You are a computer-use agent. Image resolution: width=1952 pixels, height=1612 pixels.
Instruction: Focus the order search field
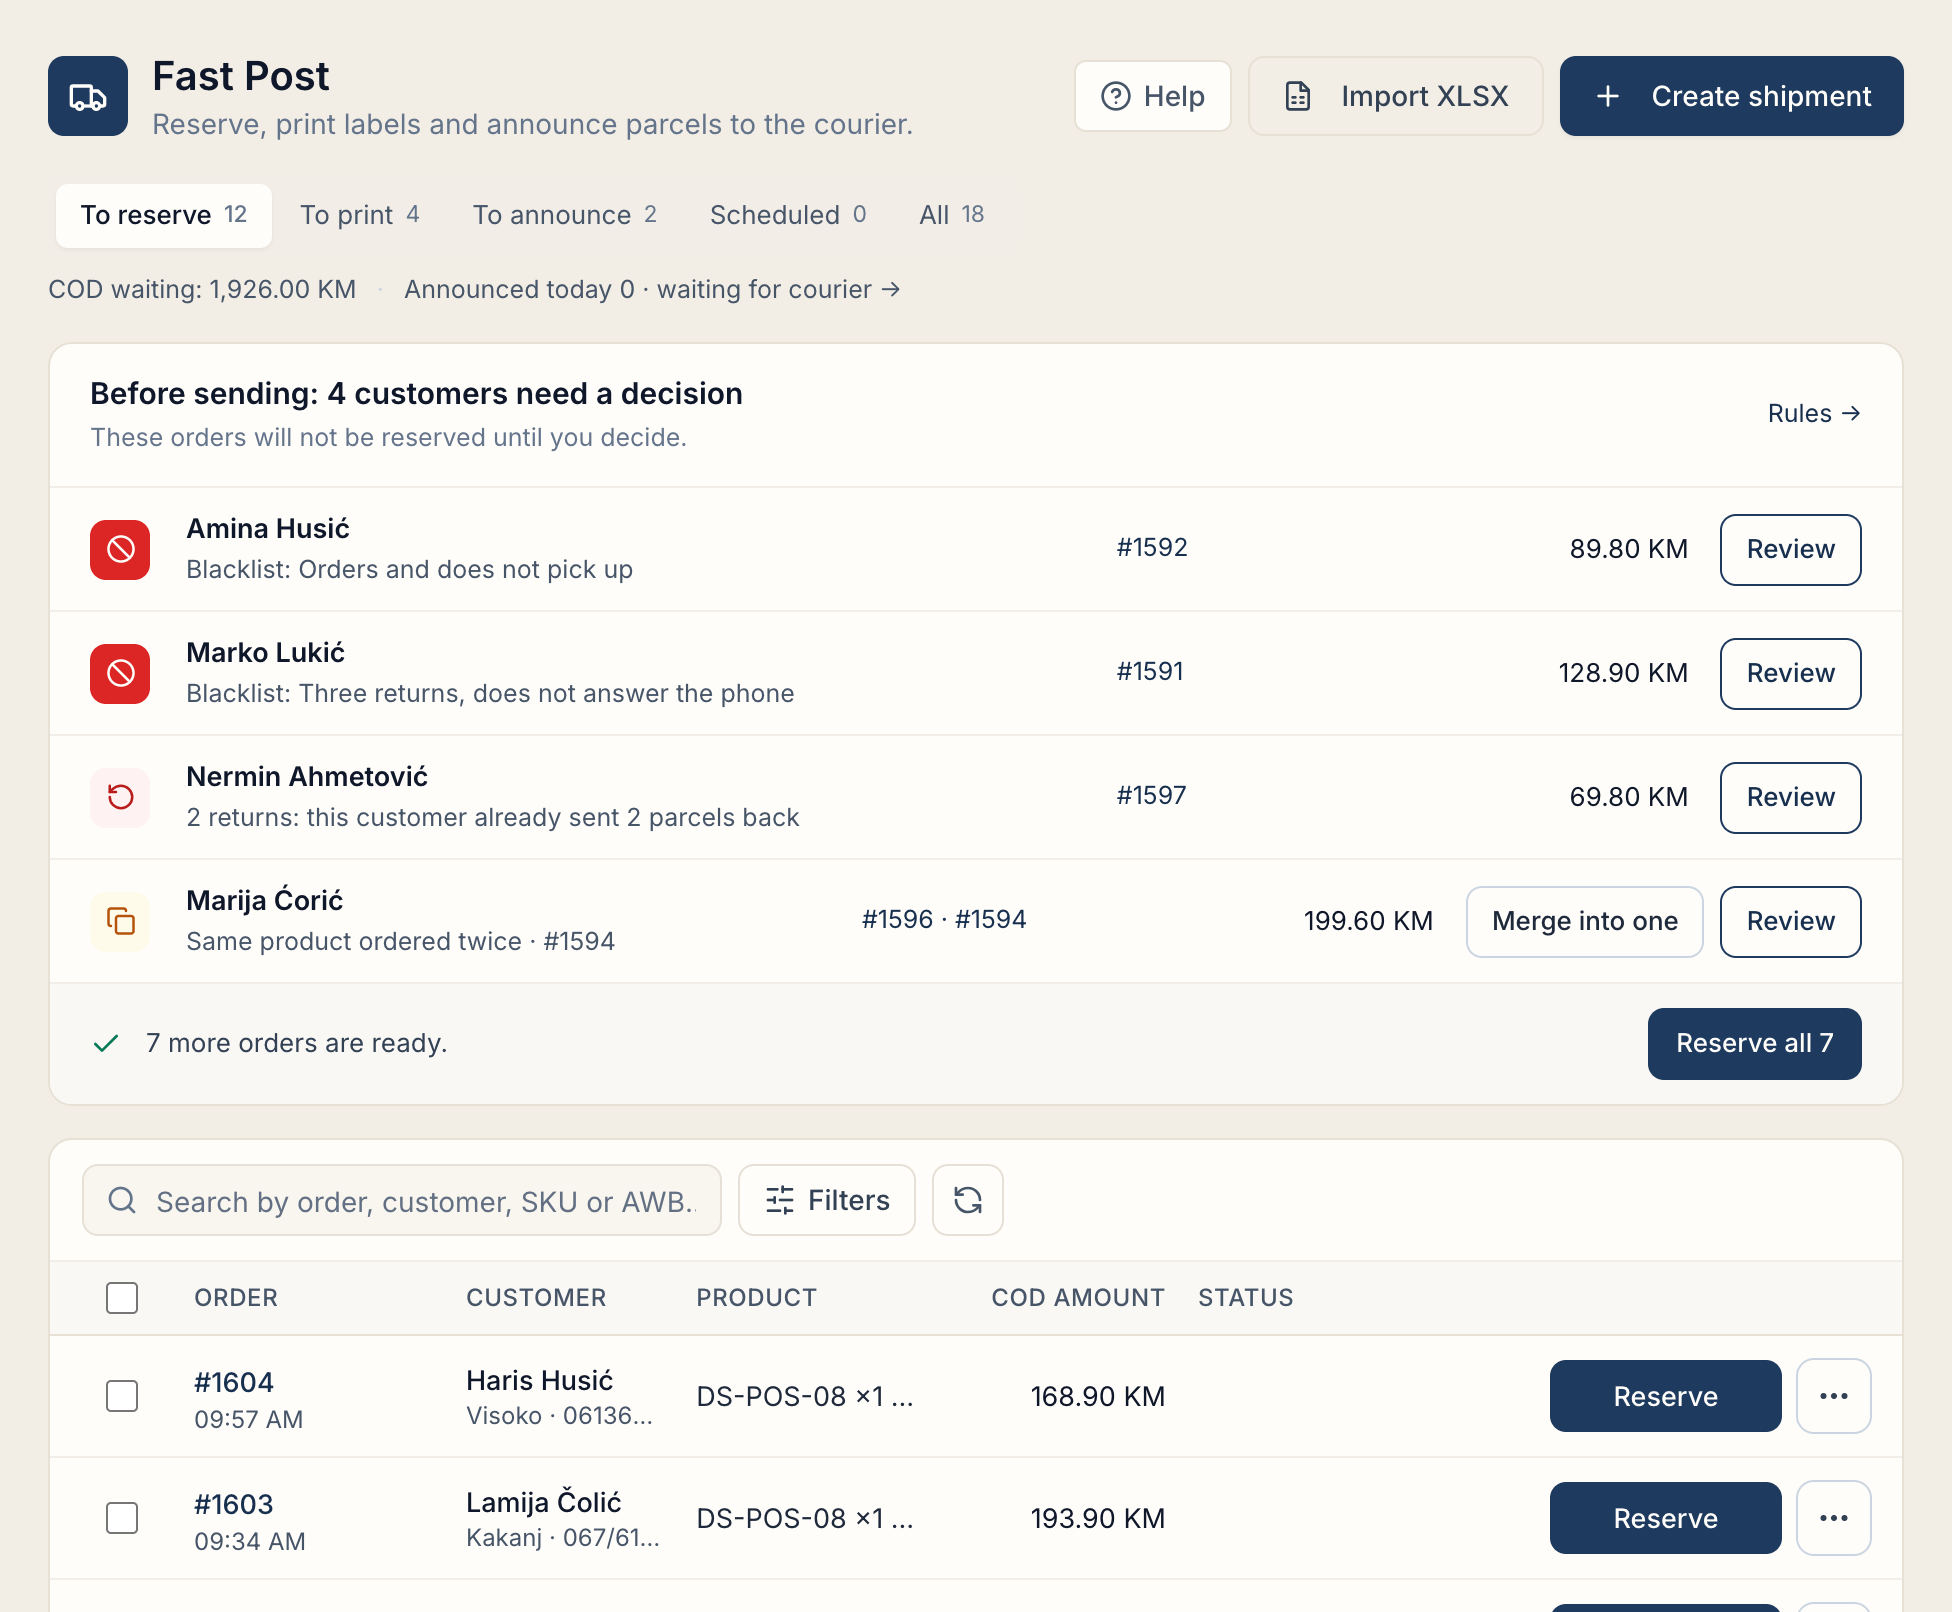[402, 1199]
